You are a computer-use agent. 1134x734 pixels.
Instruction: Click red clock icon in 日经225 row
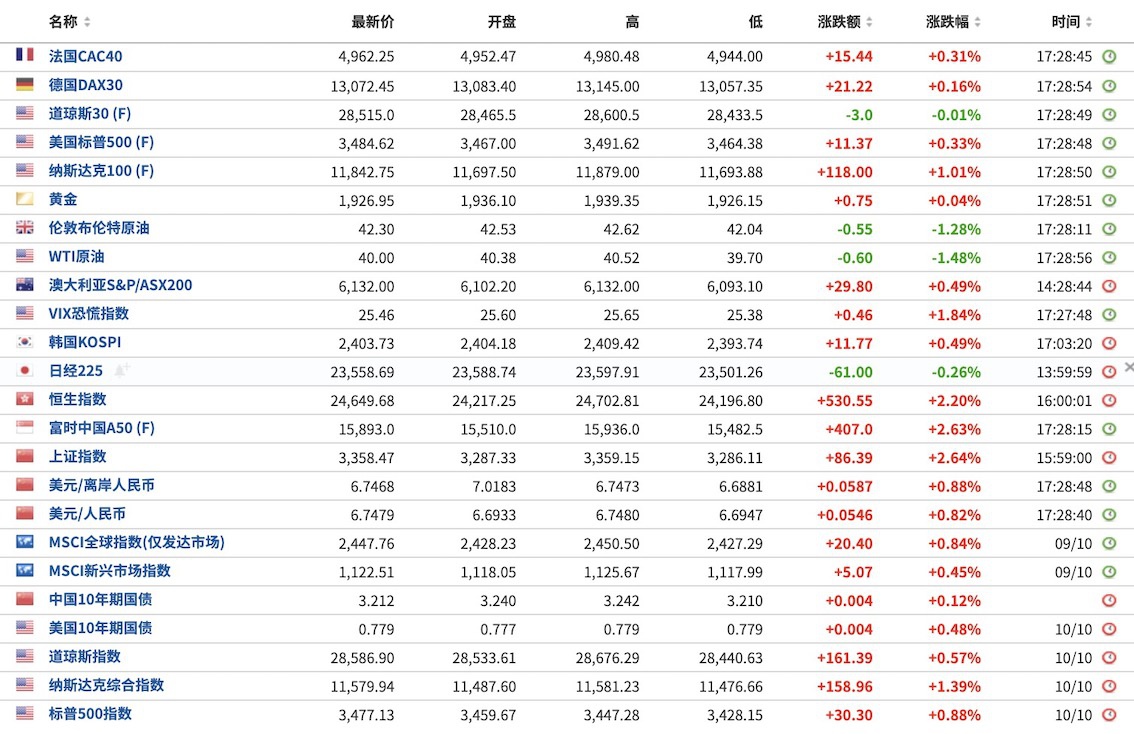[x=1109, y=372]
